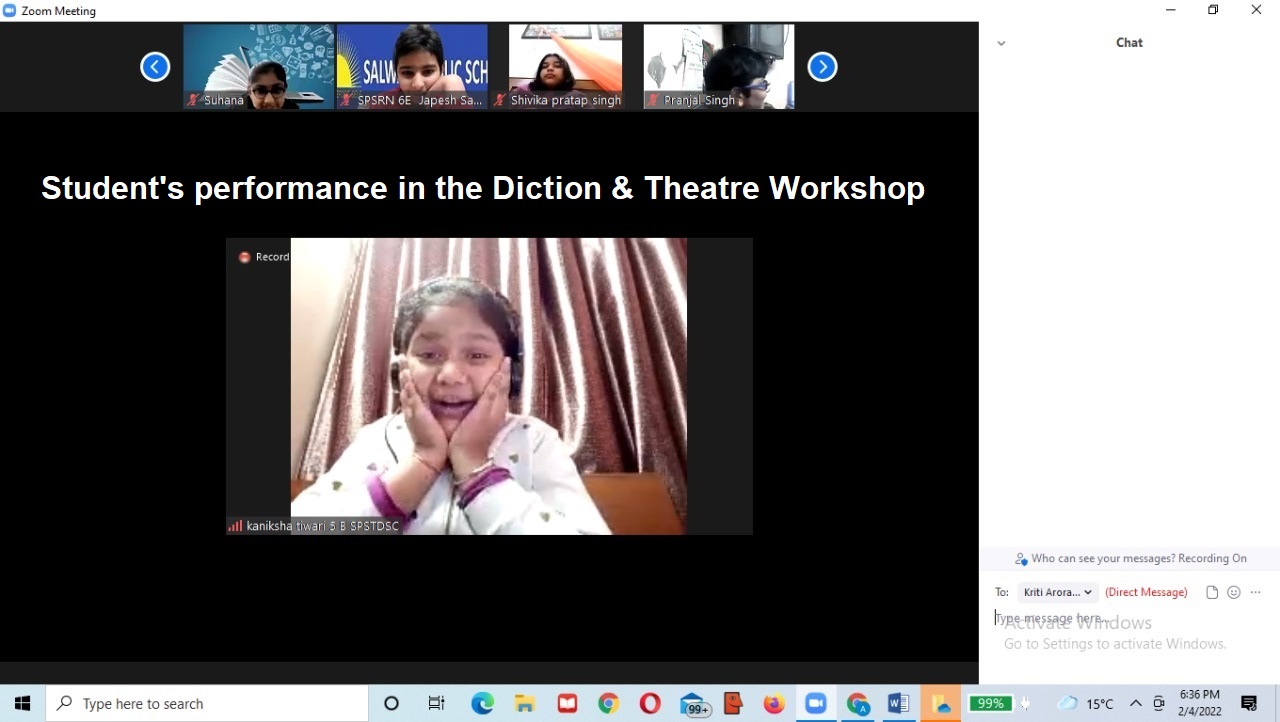Show hidden system tray icons
Image resolution: width=1280 pixels, height=722 pixels.
[x=1136, y=704]
